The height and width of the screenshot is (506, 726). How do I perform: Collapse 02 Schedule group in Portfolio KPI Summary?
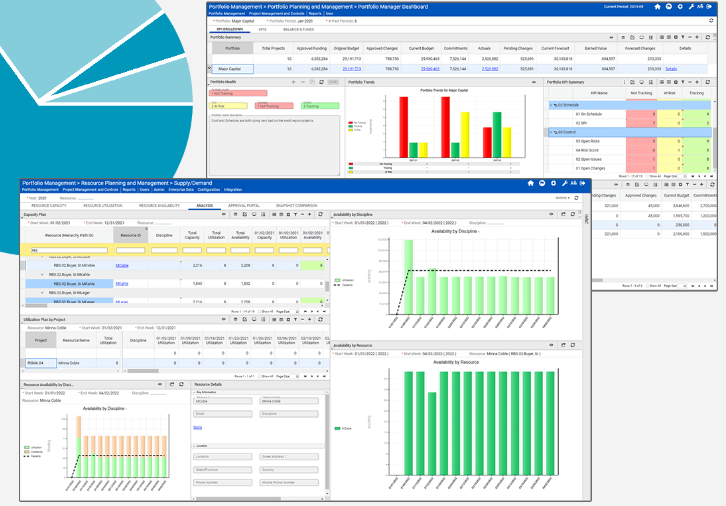coord(551,105)
